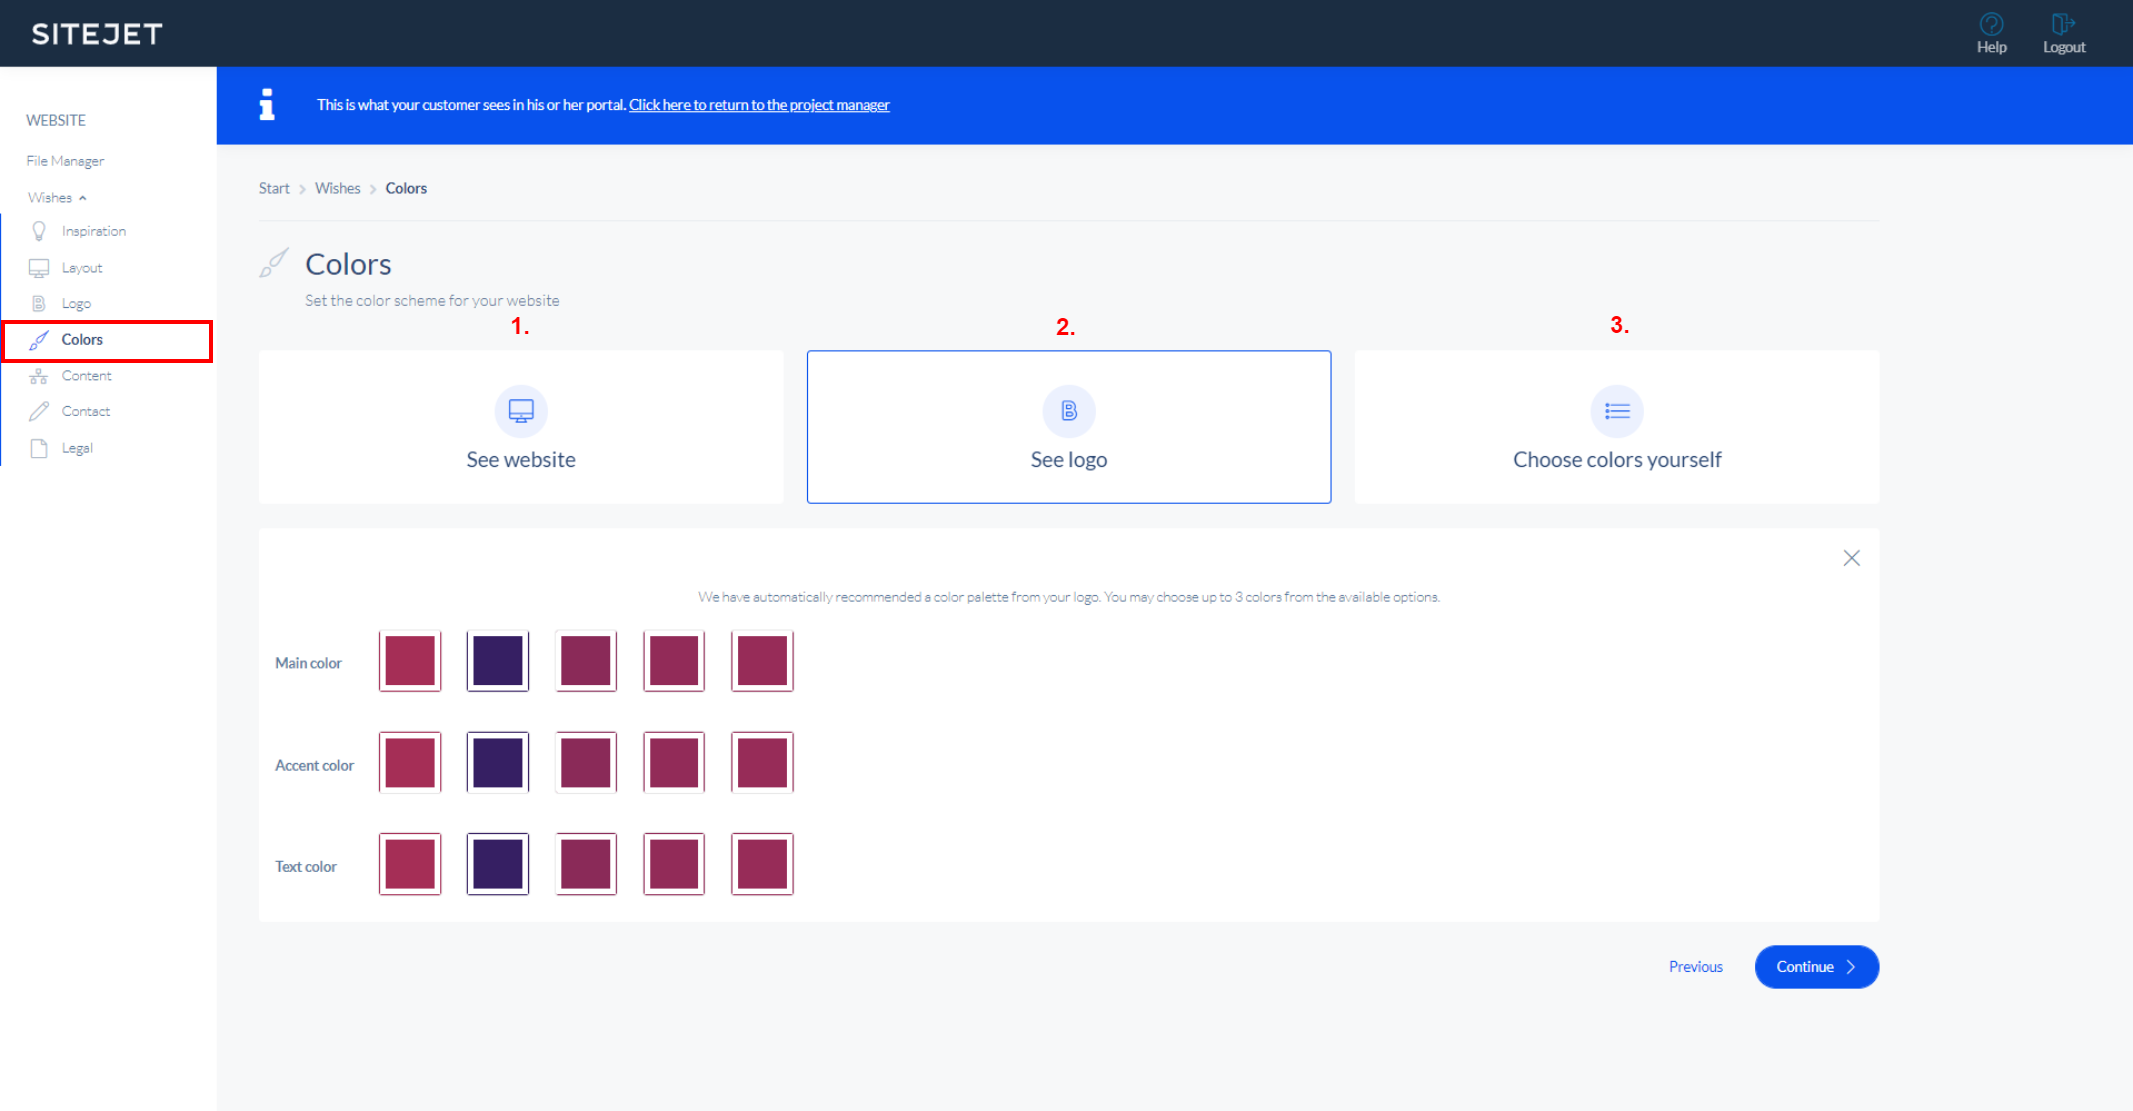Select the Choose colors yourself option
The height and width of the screenshot is (1111, 2133).
1616,427
